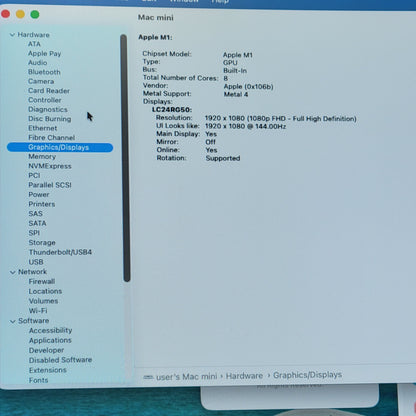416x416 pixels.
Task: Select Printers in the sidebar
Action: [42, 204]
